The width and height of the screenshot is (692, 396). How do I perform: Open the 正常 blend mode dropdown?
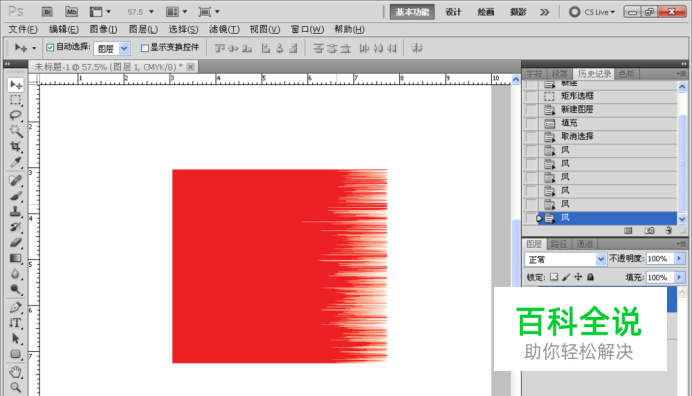click(x=565, y=259)
